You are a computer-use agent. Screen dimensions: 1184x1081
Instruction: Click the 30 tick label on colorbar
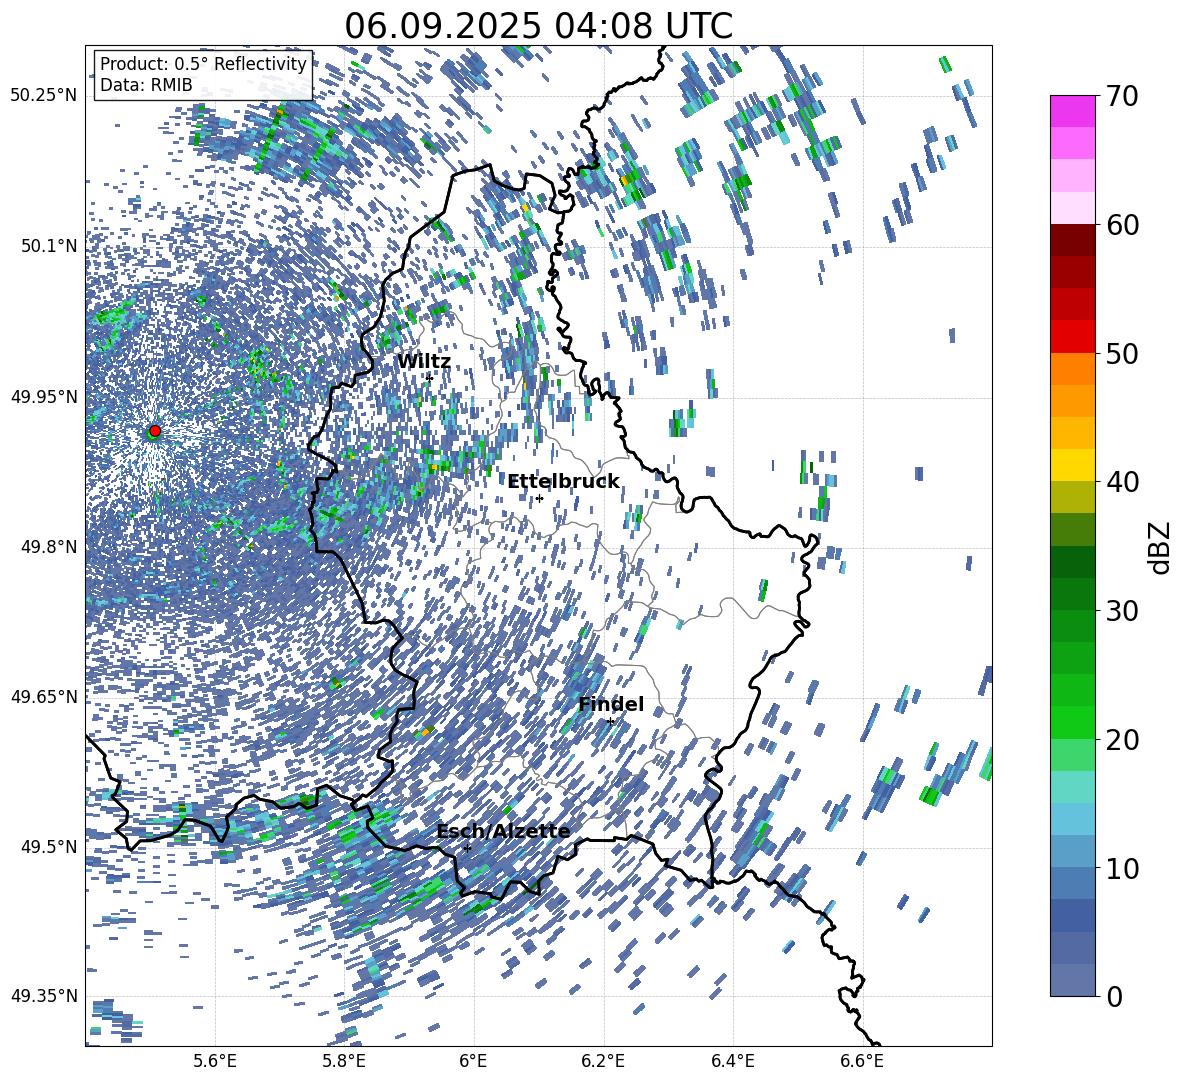coord(1122,611)
